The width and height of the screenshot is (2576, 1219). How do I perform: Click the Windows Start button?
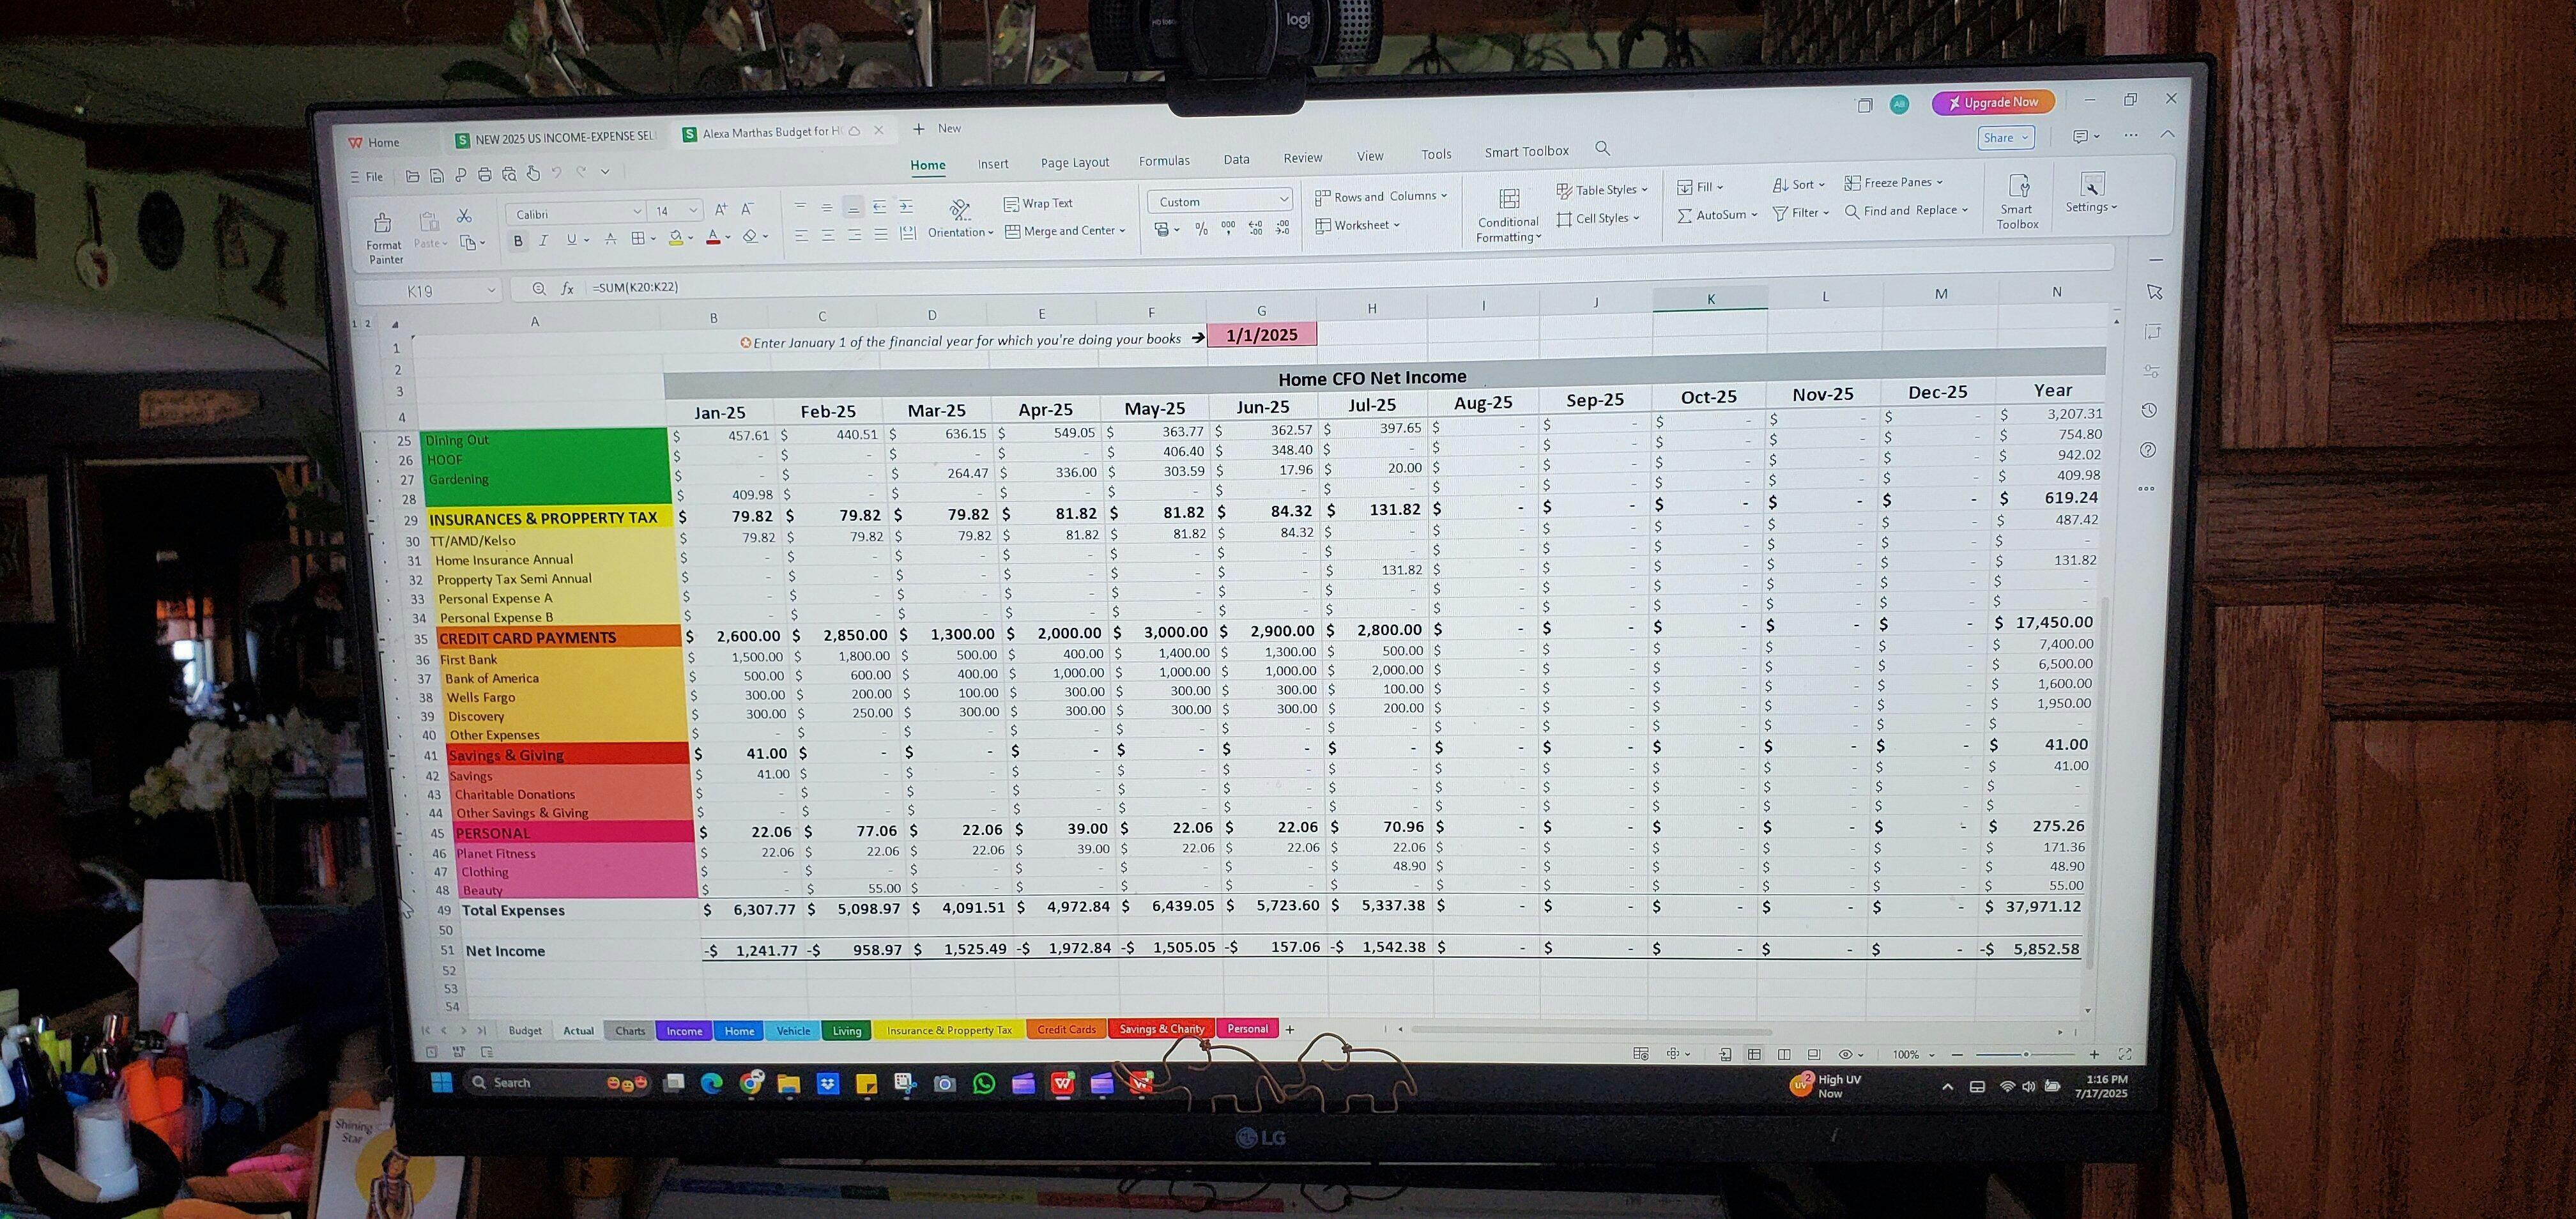click(441, 1082)
